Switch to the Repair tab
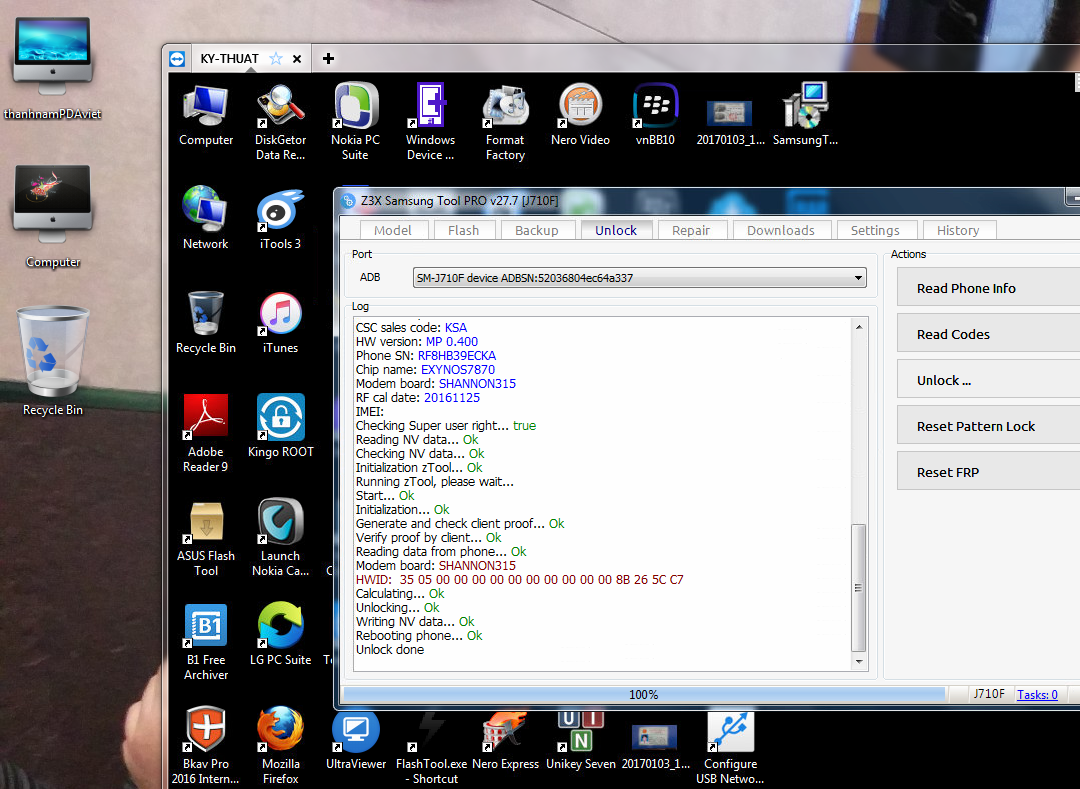This screenshot has height=789, width=1080. coord(691,230)
